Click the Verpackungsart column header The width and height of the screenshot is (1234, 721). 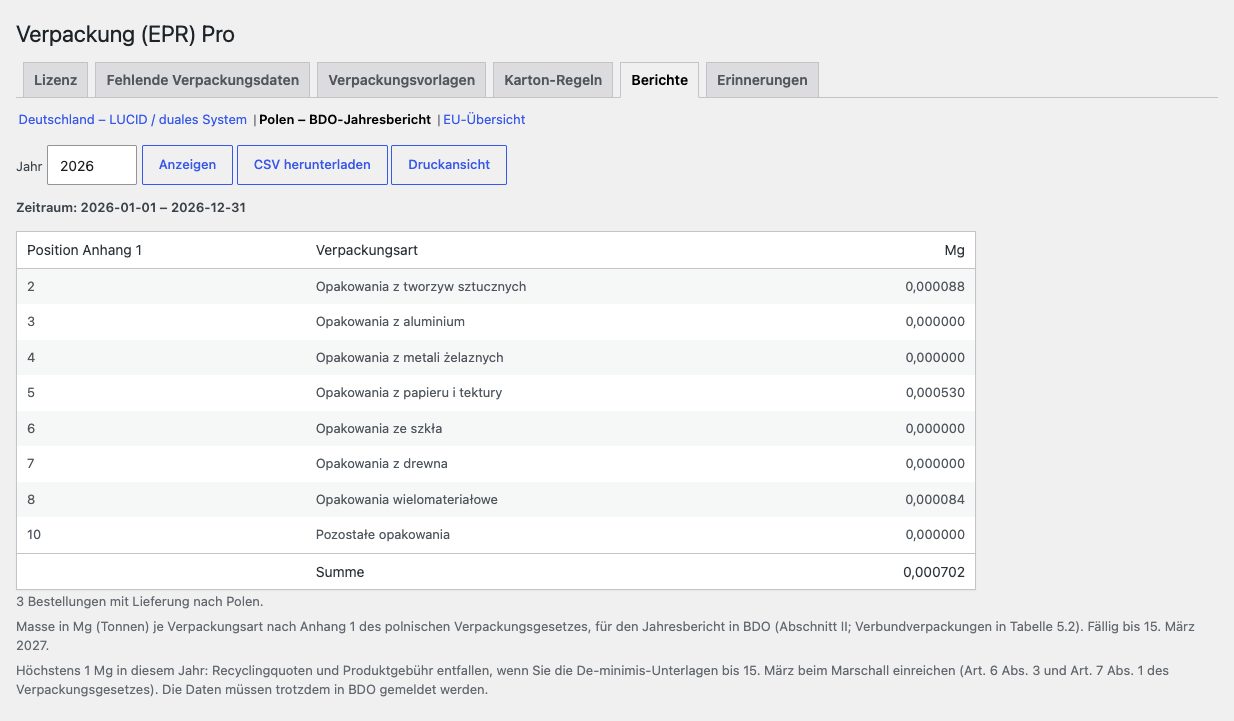pyautogui.click(x=367, y=250)
